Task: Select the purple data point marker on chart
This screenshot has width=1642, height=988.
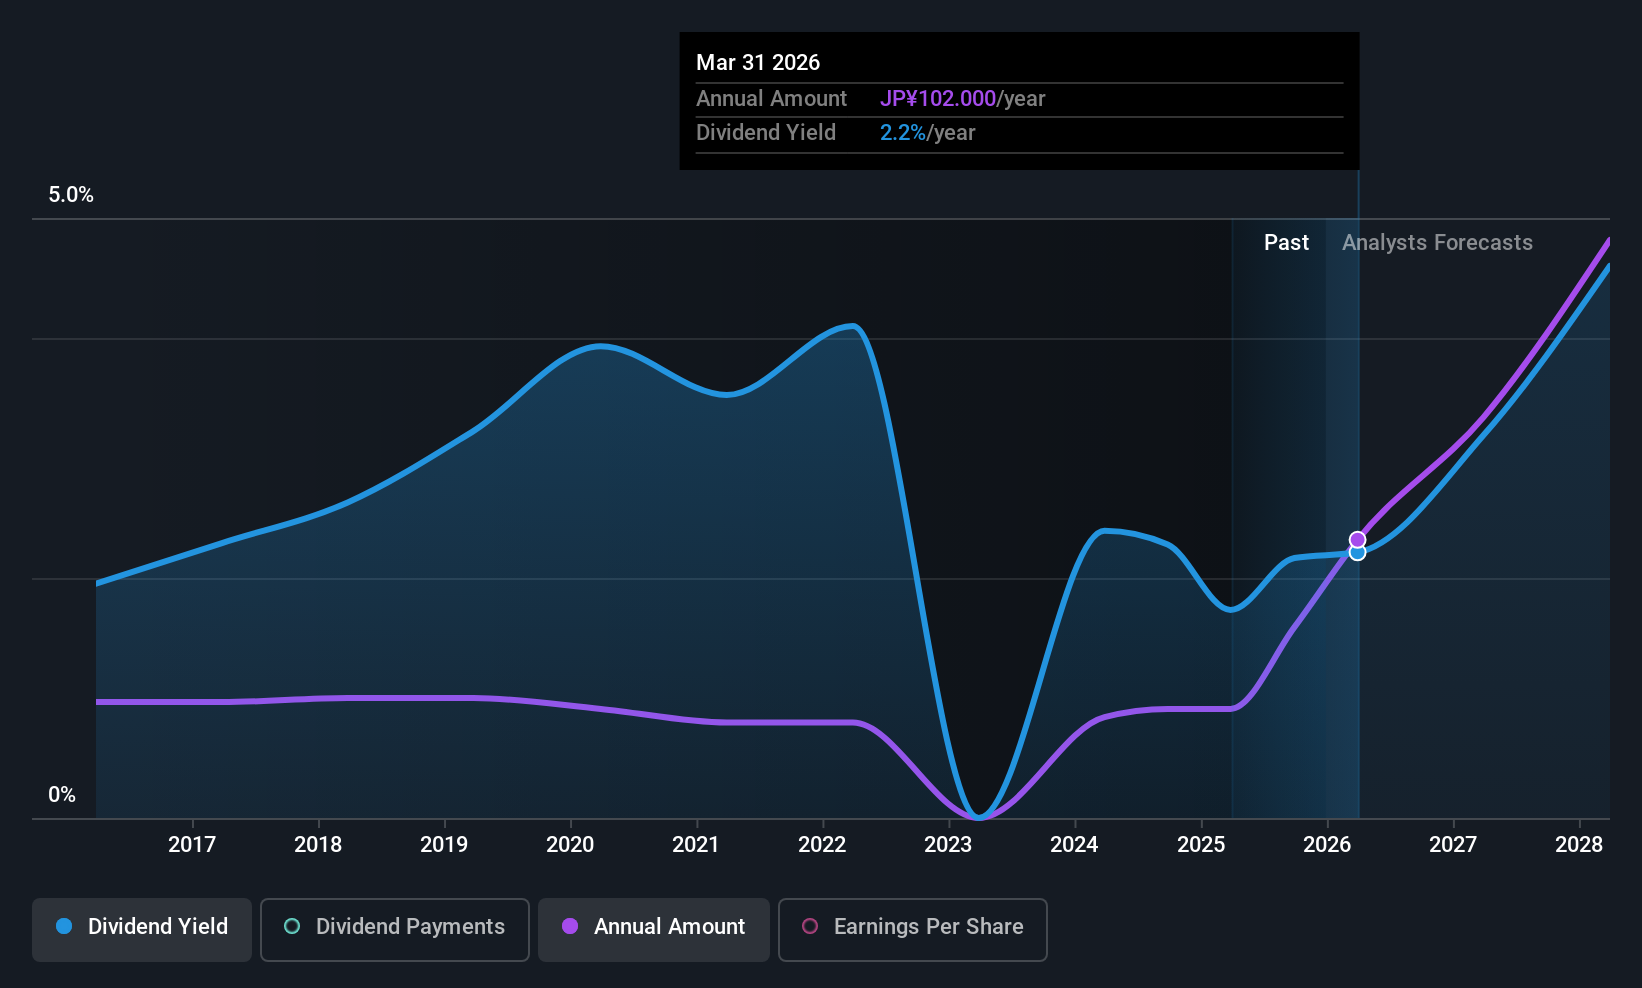Action: tap(1357, 540)
